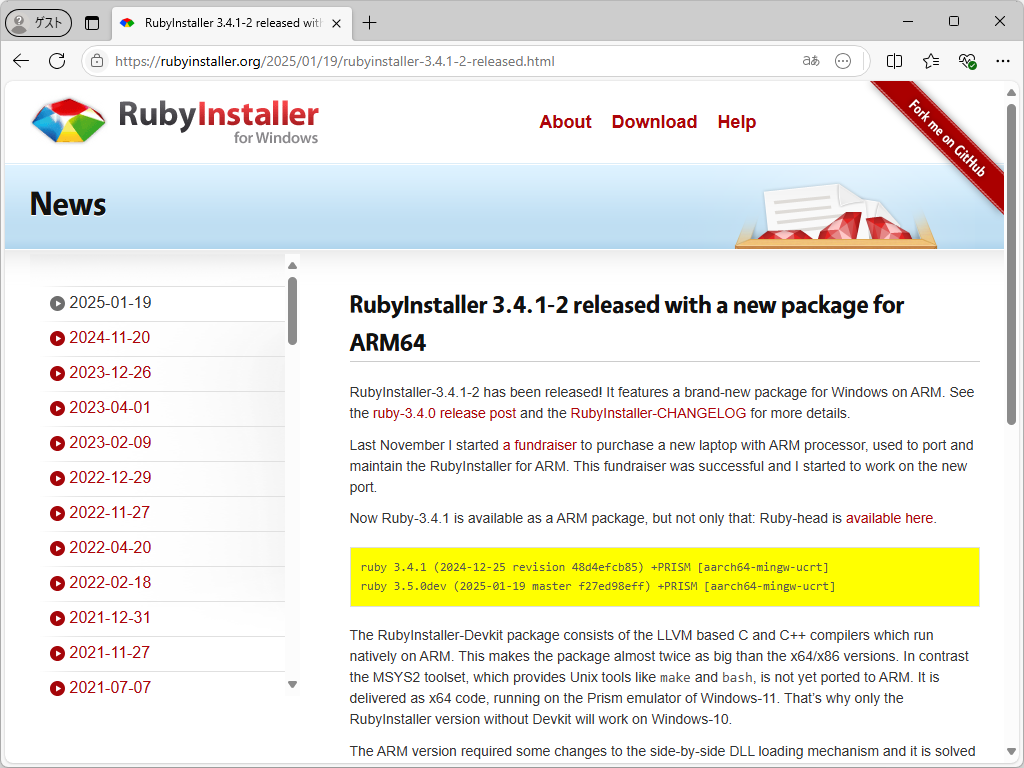Close the RubyInstaller tab
The width and height of the screenshot is (1024, 768).
pos(336,23)
